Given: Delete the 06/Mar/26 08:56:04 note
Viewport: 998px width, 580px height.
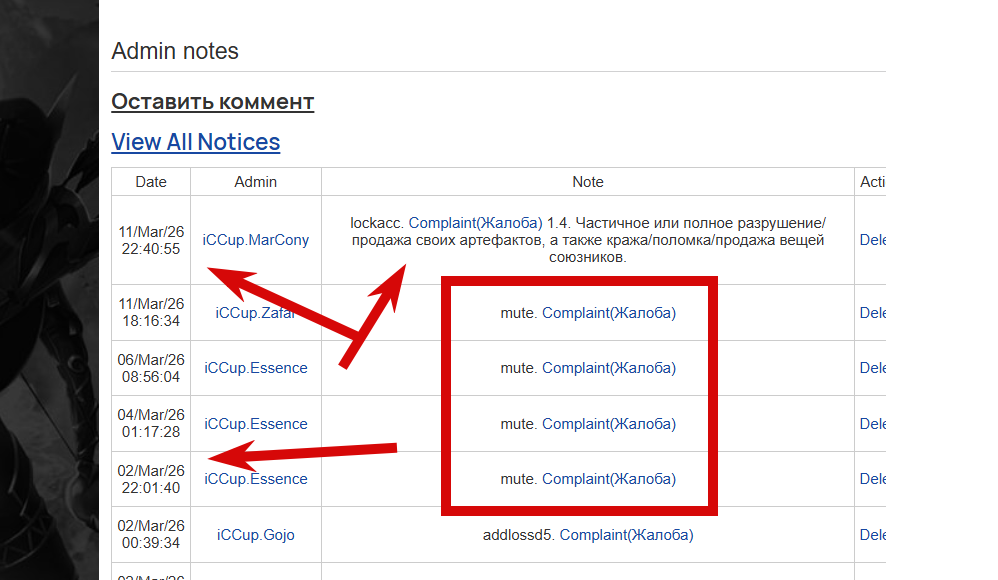Looking at the screenshot, I should coord(873,368).
